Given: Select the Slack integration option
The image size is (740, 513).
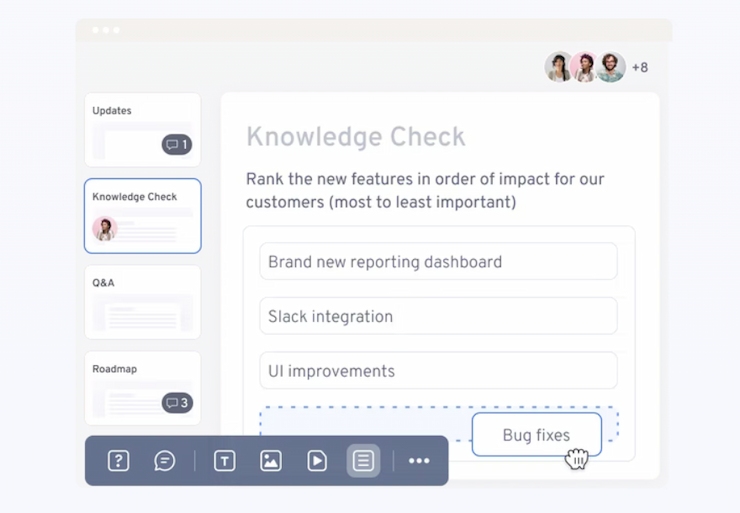Looking at the screenshot, I should (438, 316).
